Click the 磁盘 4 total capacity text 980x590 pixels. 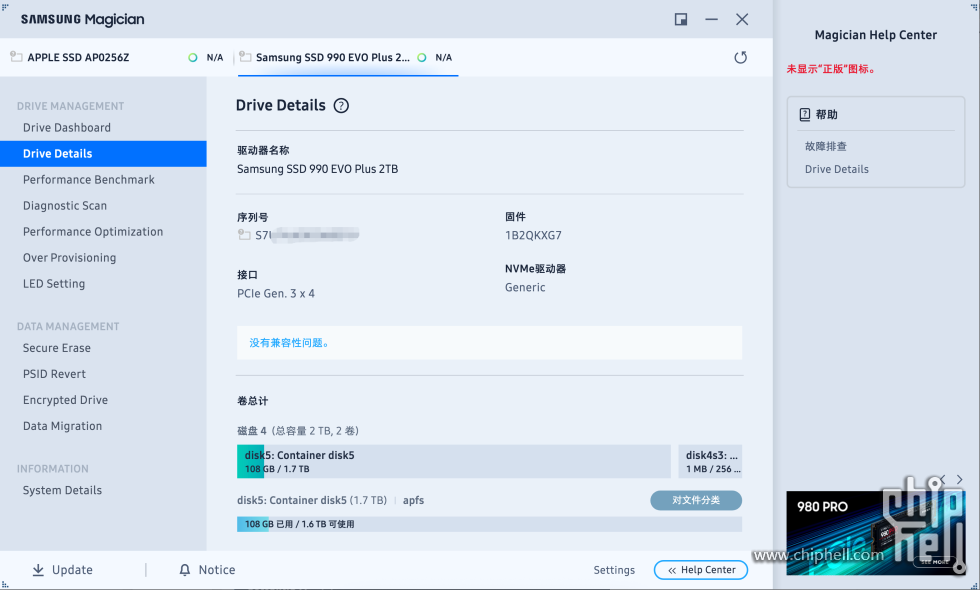(298, 431)
